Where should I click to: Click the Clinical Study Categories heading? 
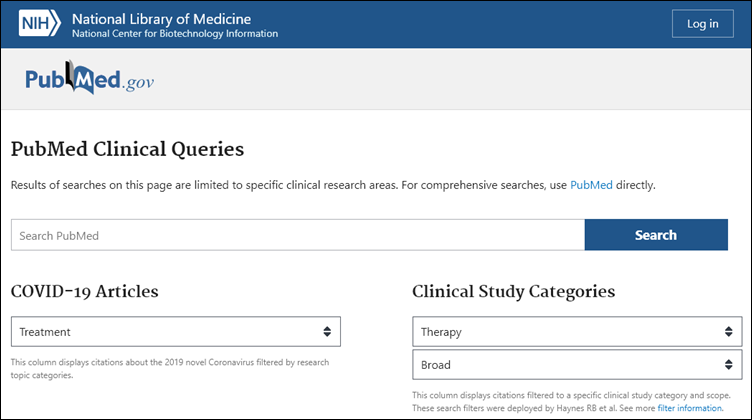point(513,291)
